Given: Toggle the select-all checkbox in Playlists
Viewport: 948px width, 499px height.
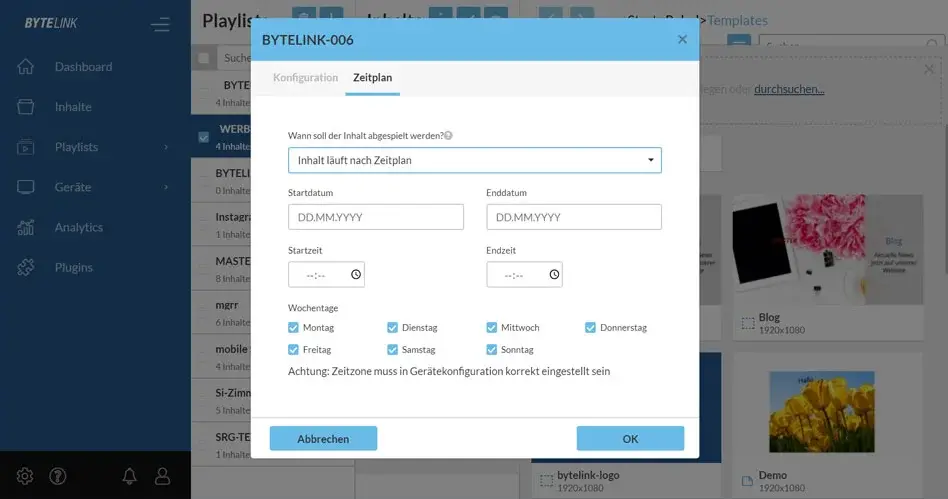Looking at the screenshot, I should 204,58.
